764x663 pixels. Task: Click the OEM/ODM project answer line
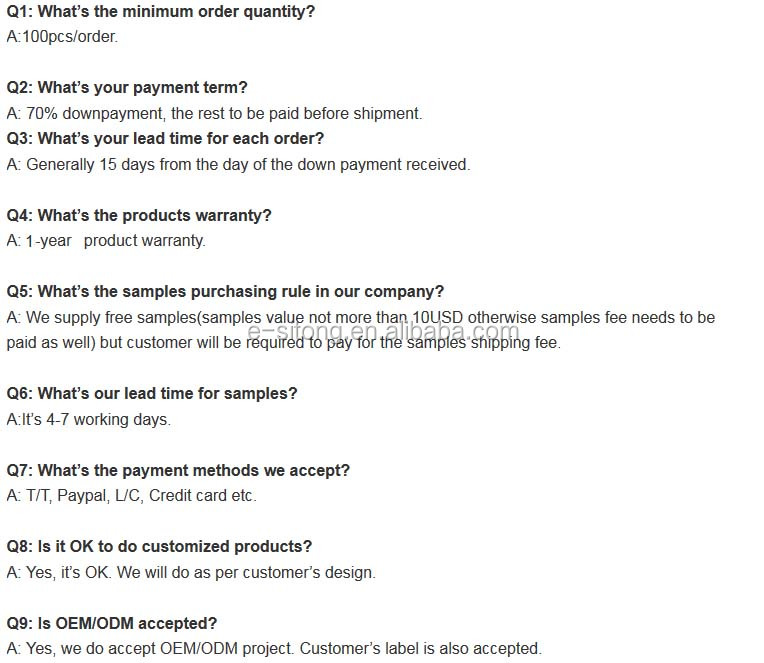click(x=274, y=649)
